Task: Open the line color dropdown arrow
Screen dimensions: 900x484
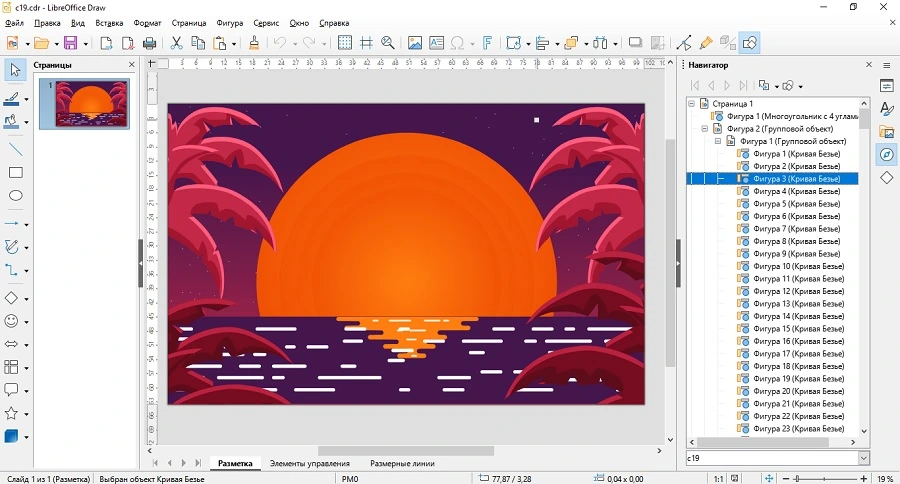Action: click(x=26, y=99)
